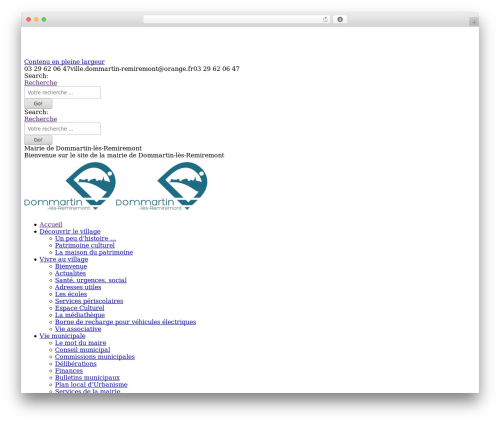The image size is (500, 423).
Task: Open 'Conseil municipal' link
Action: 83,351
